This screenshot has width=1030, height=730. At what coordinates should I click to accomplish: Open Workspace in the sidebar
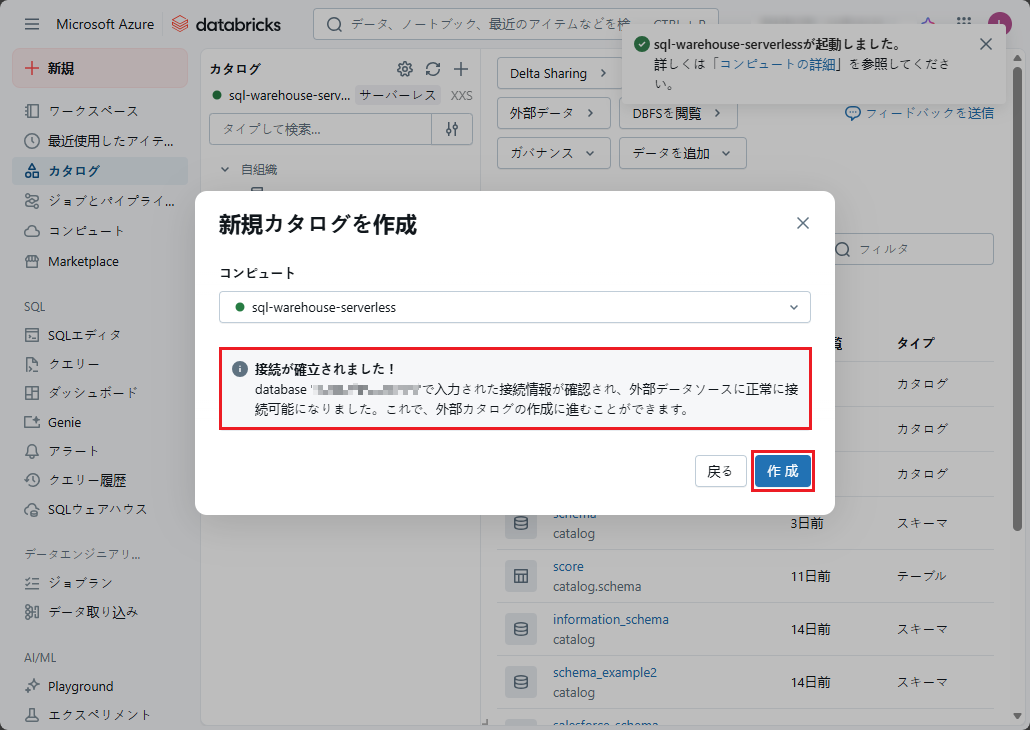(x=93, y=111)
